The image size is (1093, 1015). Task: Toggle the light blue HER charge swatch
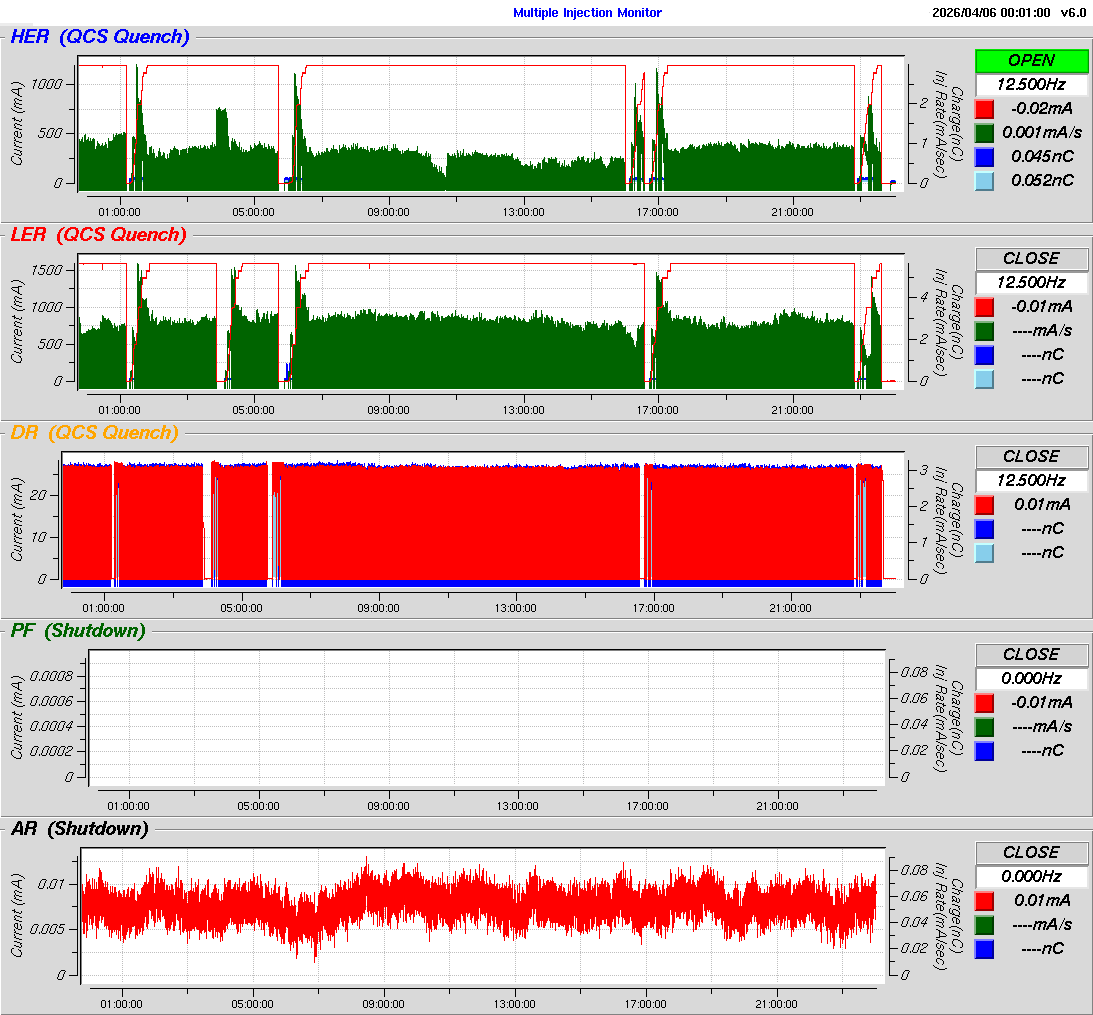[985, 180]
